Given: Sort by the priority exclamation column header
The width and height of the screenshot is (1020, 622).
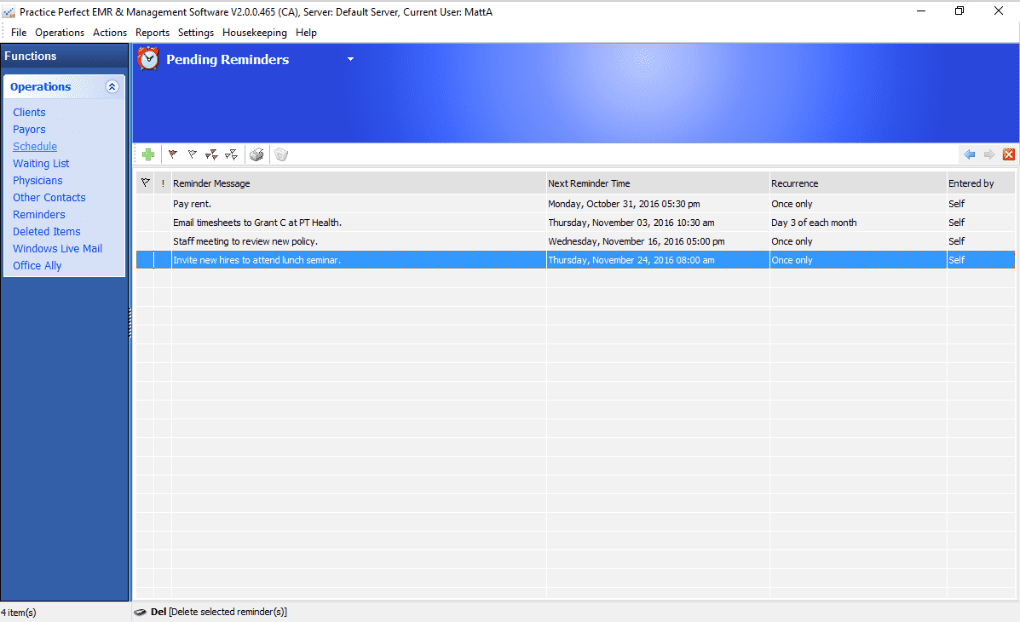Looking at the screenshot, I should [x=163, y=183].
